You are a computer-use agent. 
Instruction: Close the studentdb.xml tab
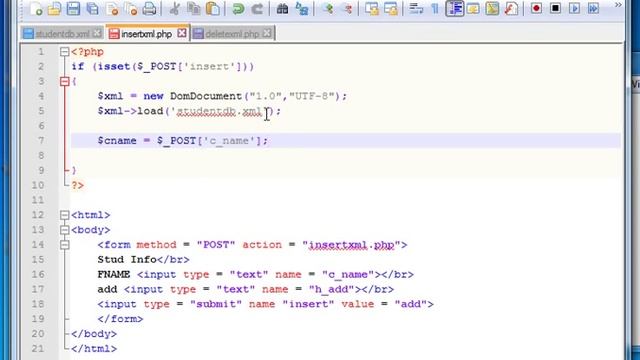[x=97, y=33]
